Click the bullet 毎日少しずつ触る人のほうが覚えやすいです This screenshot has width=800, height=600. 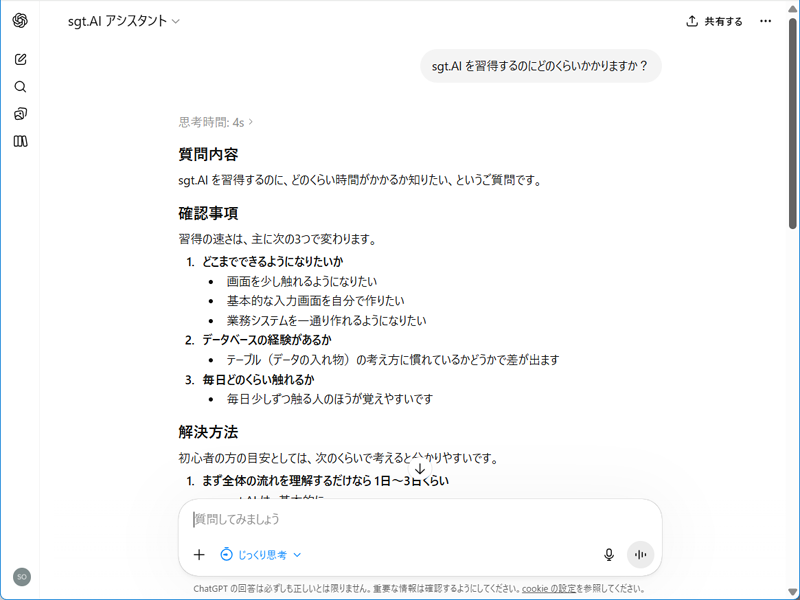tap(330, 399)
